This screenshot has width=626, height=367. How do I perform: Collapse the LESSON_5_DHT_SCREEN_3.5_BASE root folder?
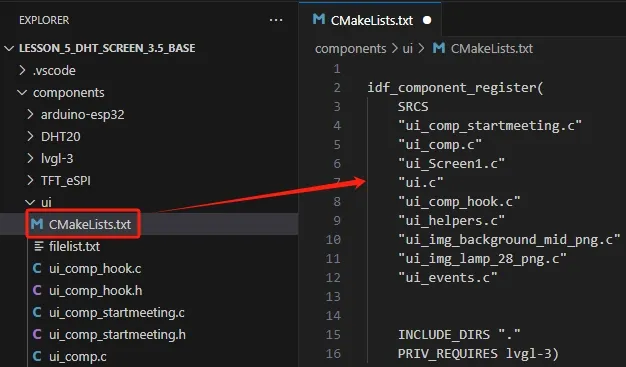pyautogui.click(x=9, y=48)
